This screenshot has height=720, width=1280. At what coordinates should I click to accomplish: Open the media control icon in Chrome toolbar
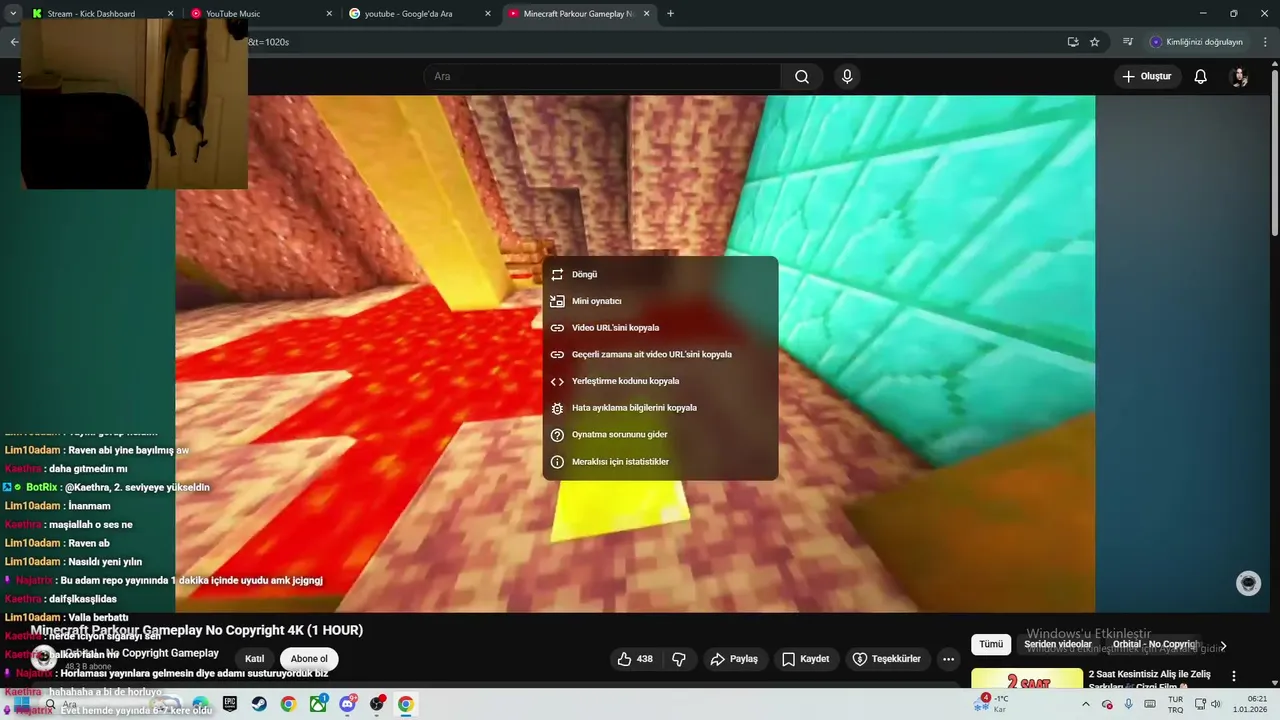point(1128,42)
